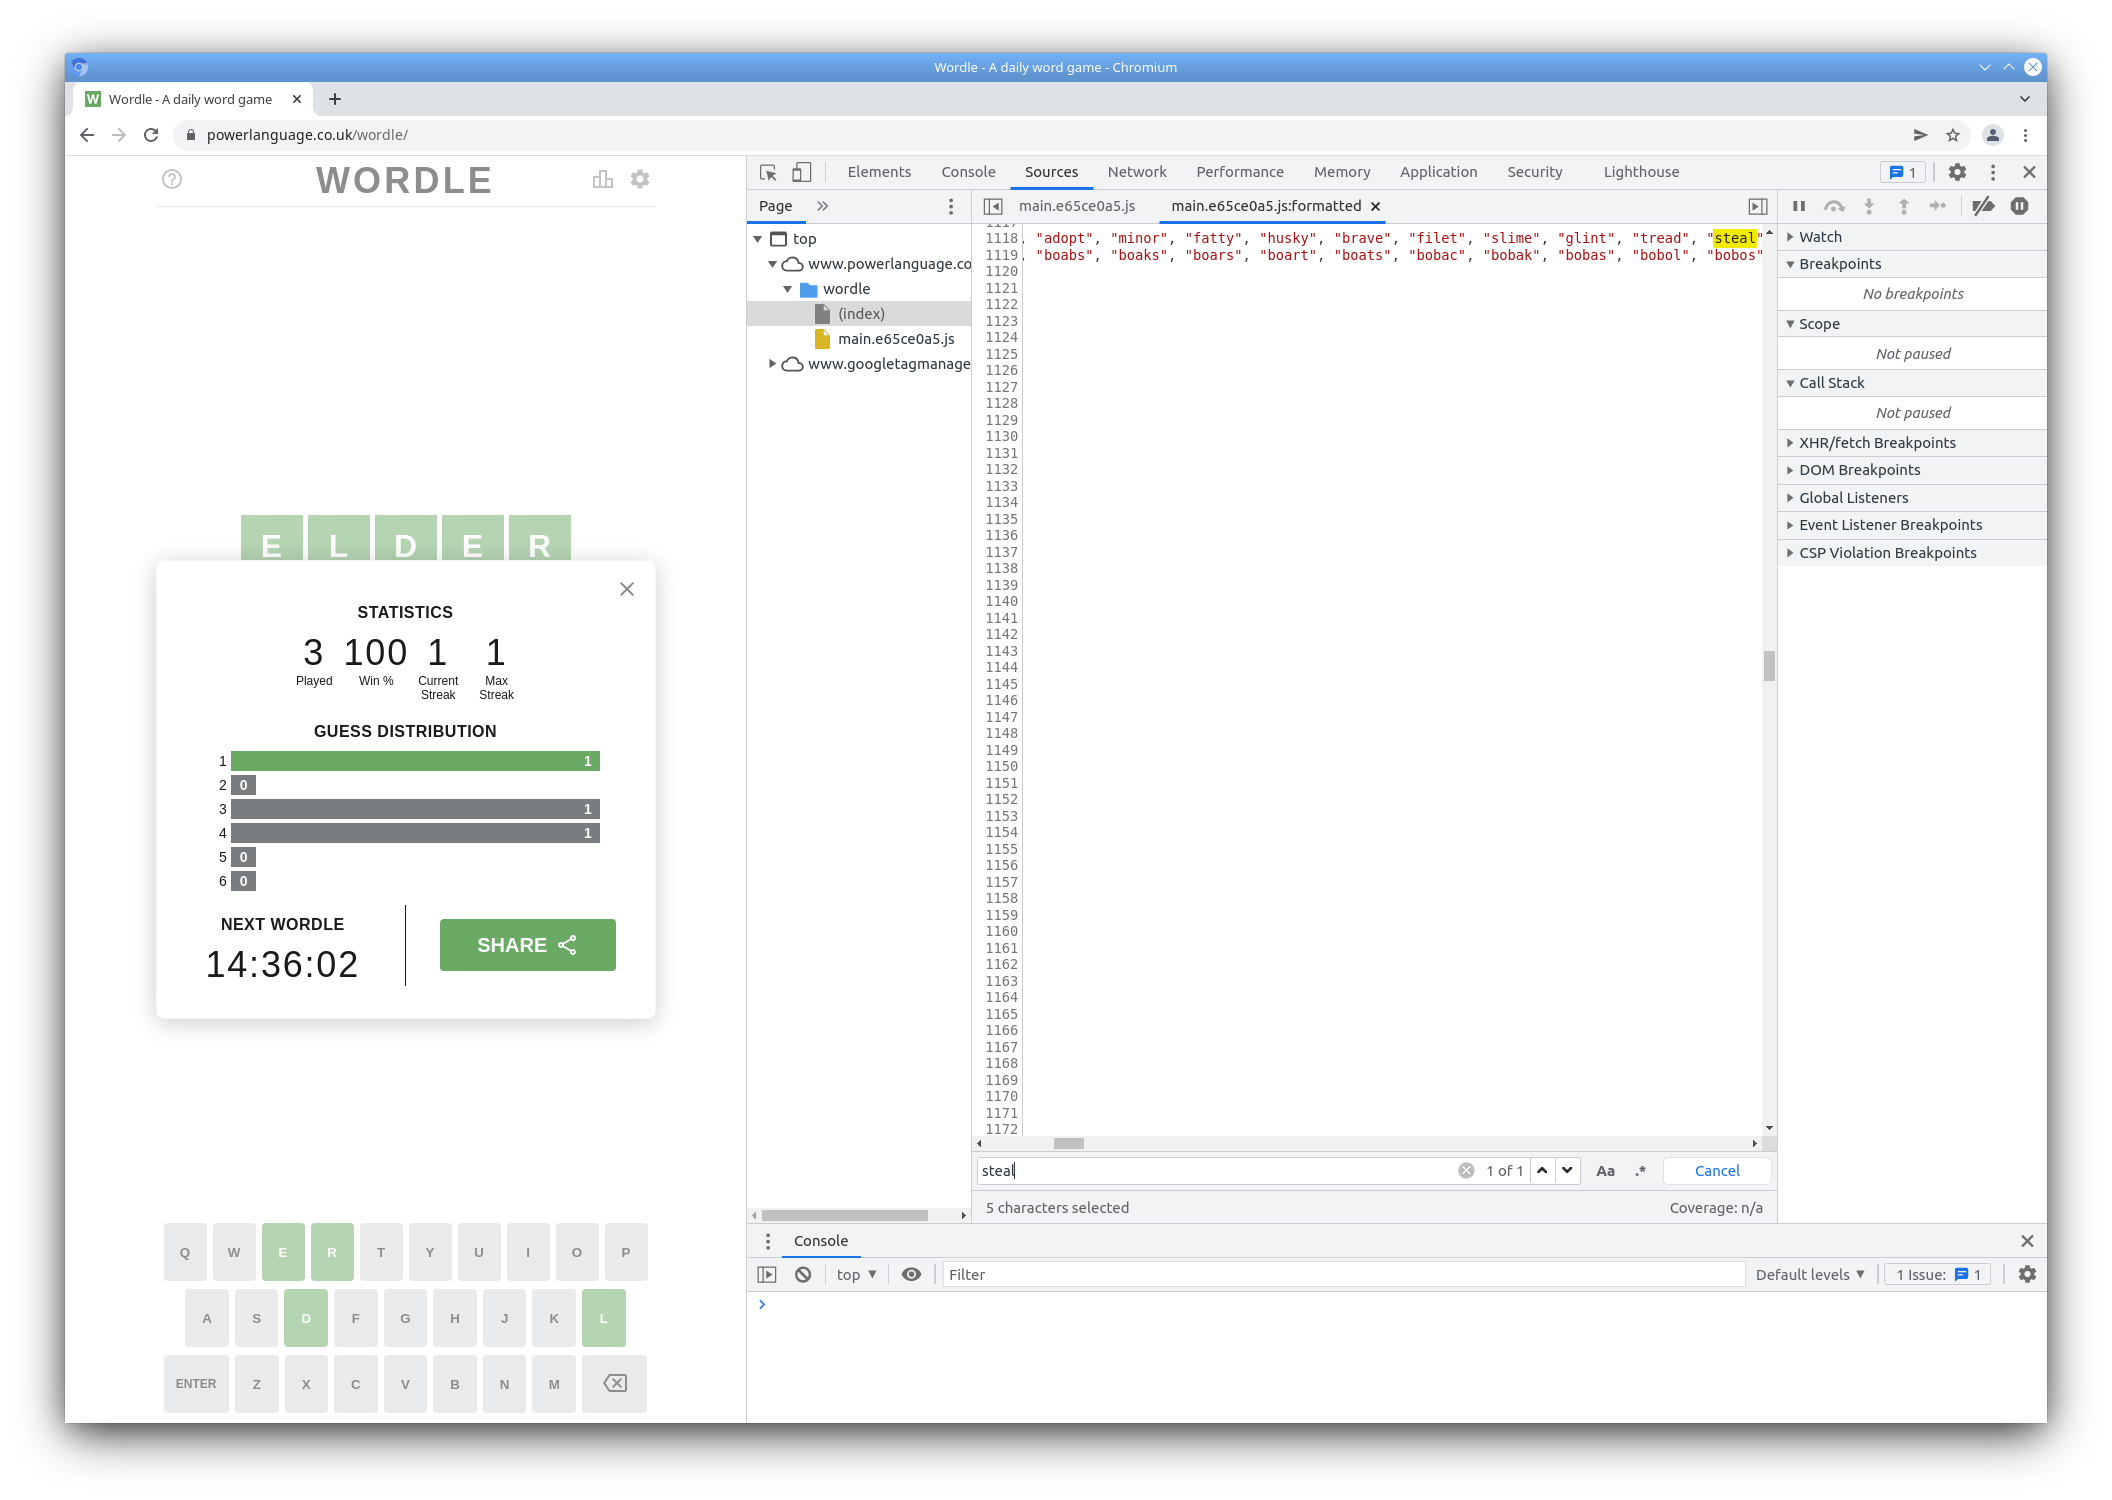This screenshot has width=2112, height=1500.
Task: Expand www.googletagmanager tree node
Action: tap(773, 364)
